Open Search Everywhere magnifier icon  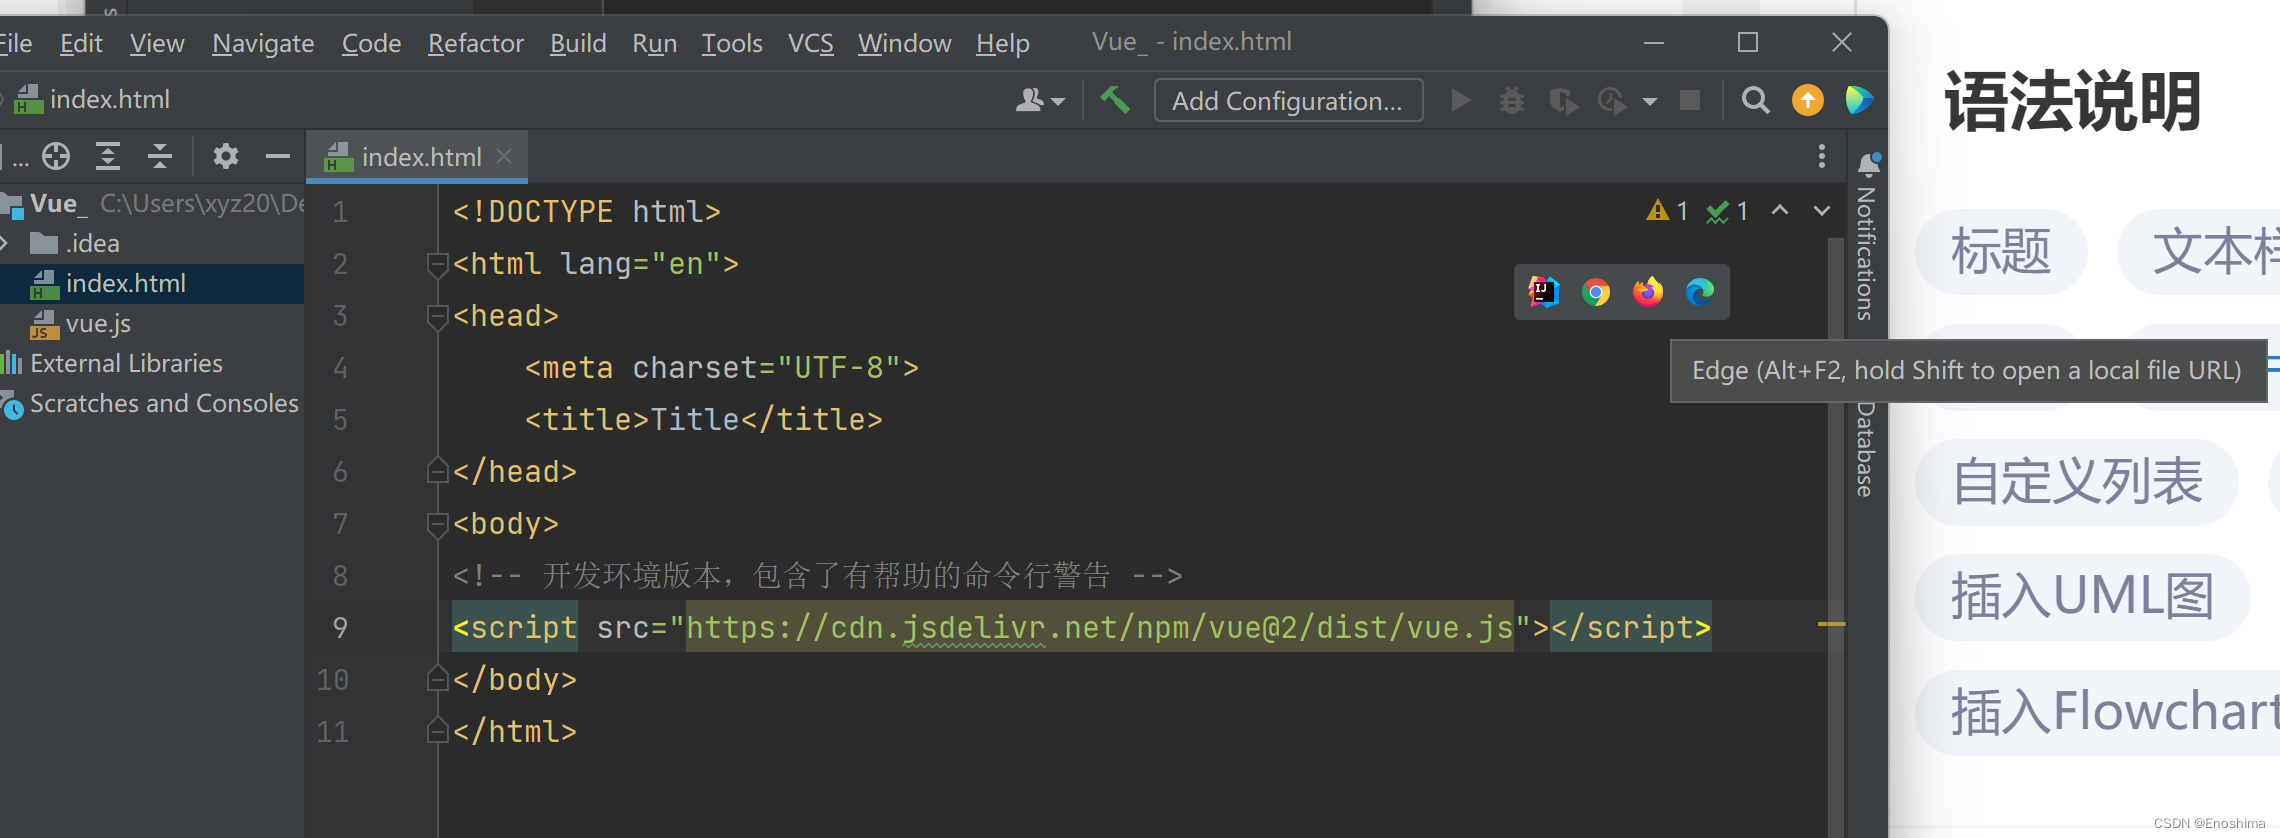point(1755,100)
